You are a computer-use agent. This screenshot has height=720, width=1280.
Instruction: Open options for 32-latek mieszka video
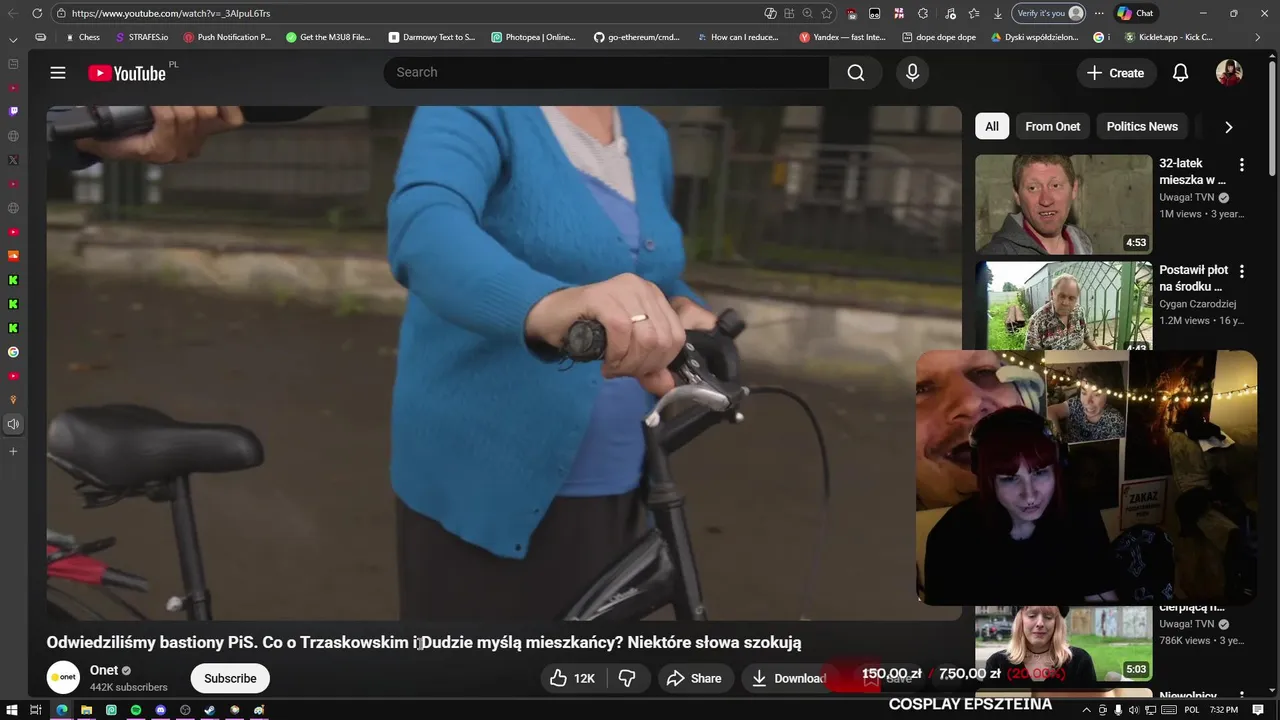(1242, 165)
